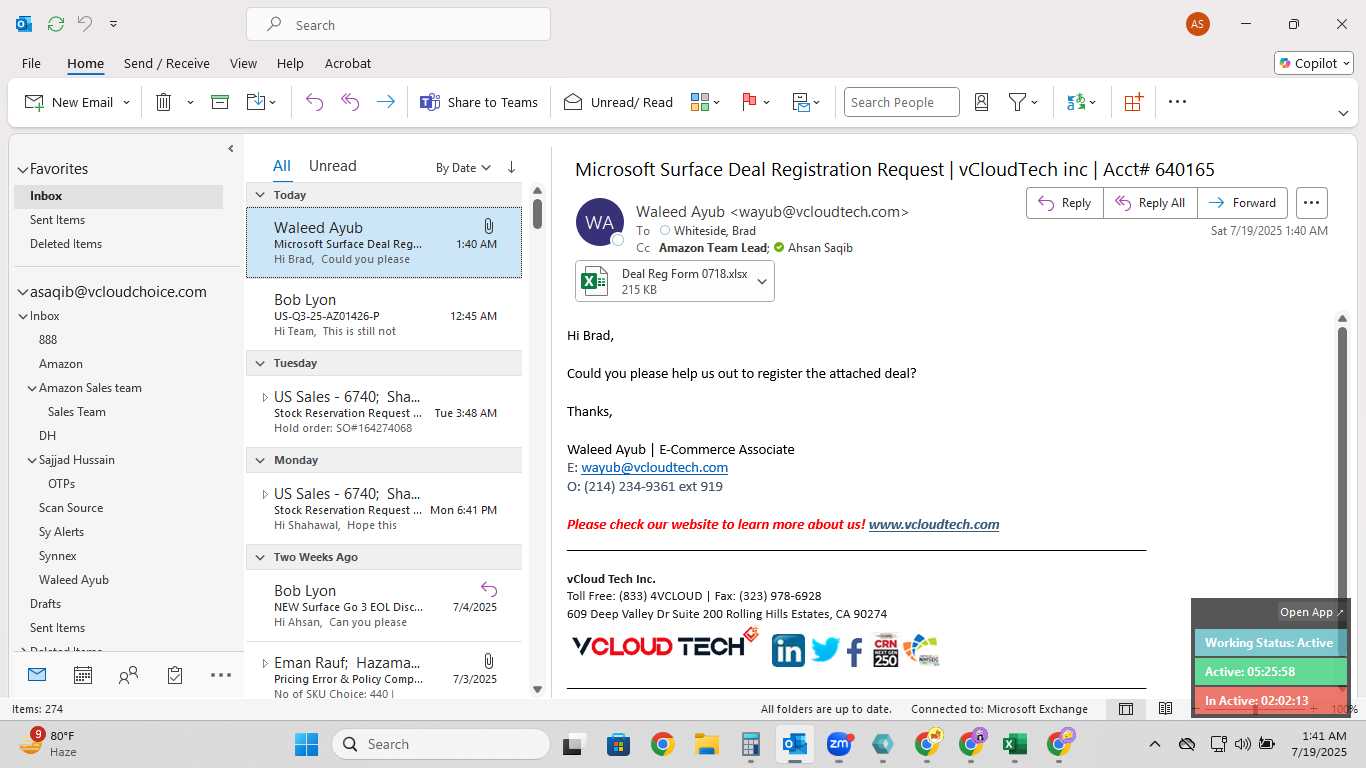Switch to Tasks view icon
This screenshot has width=1366, height=768.
175,675
